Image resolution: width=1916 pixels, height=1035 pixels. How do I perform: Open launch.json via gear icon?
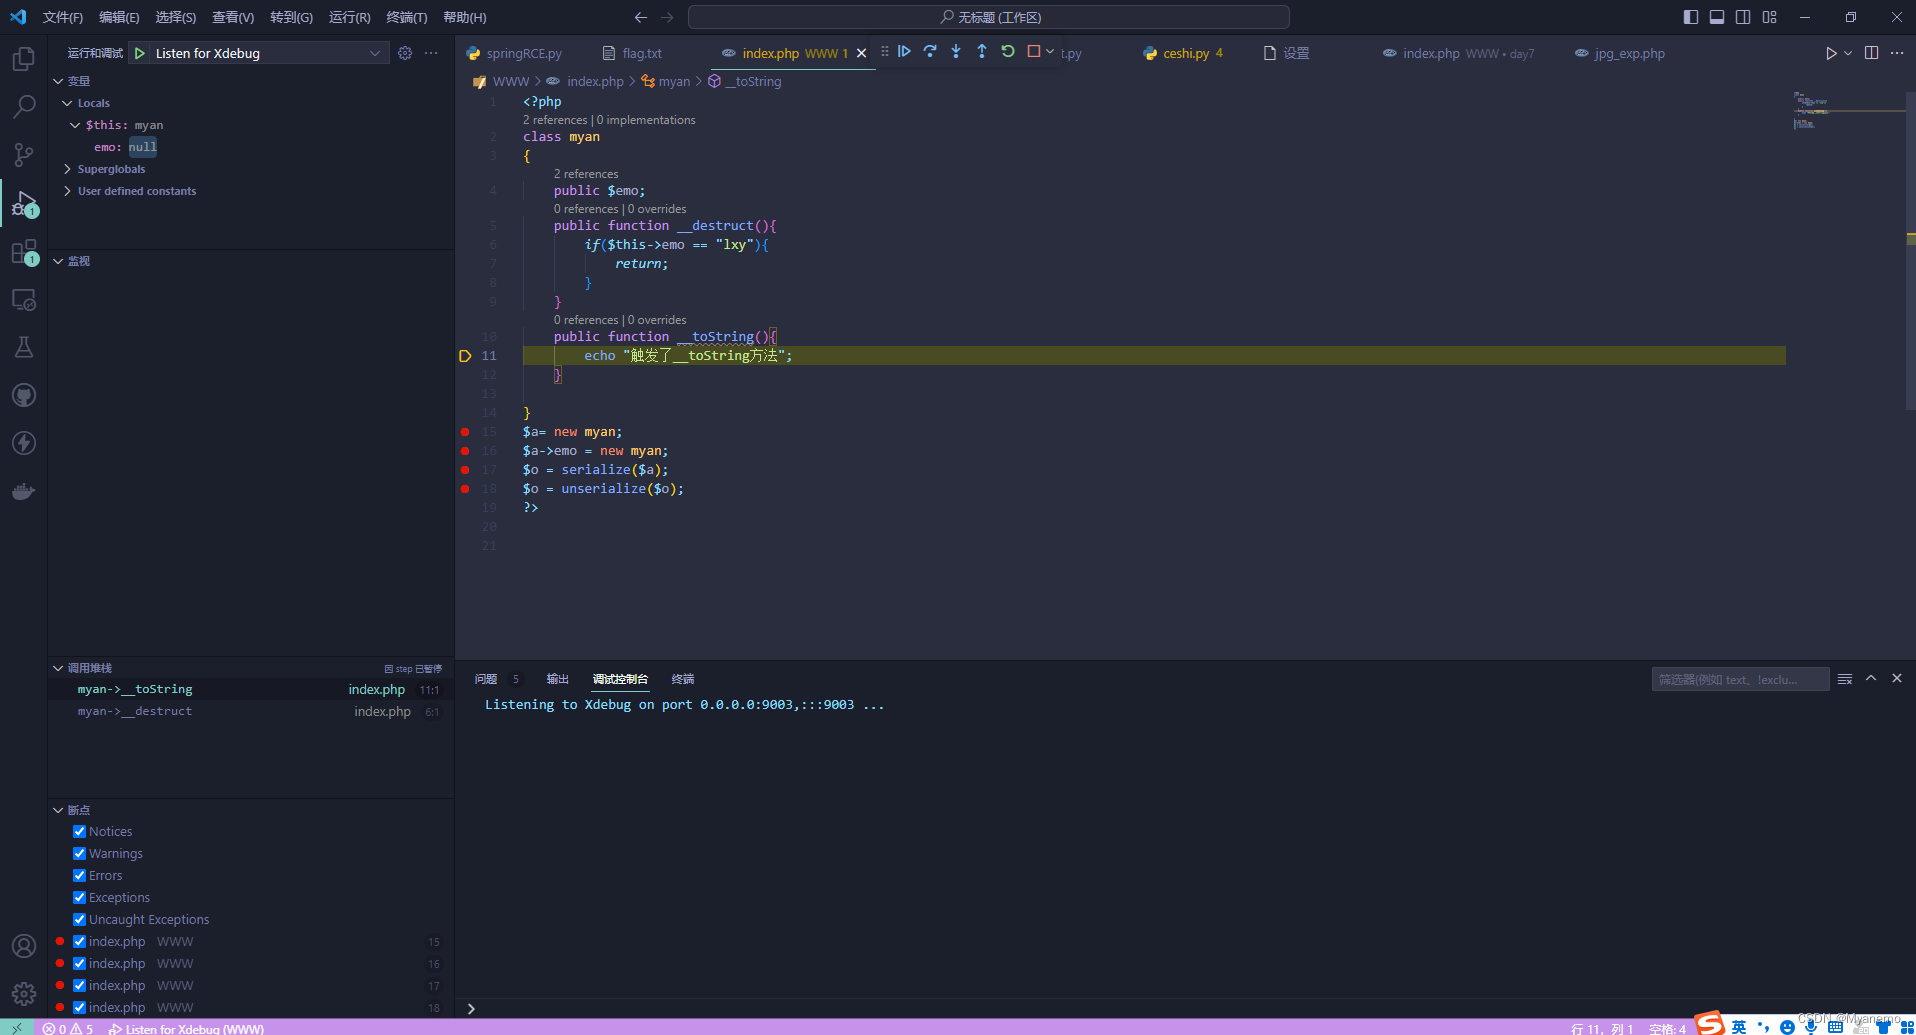(x=405, y=53)
